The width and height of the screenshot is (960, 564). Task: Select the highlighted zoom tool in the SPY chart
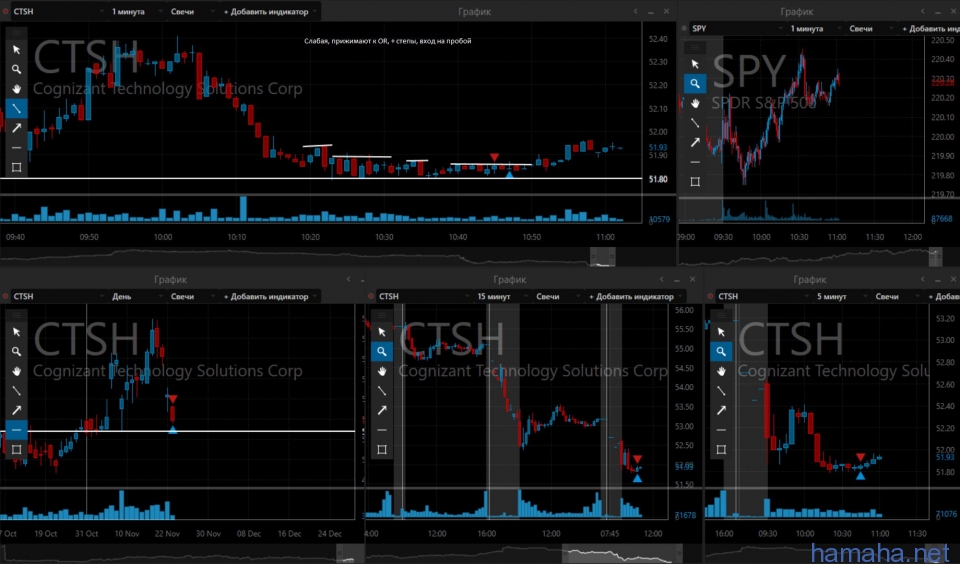pyautogui.click(x=695, y=83)
